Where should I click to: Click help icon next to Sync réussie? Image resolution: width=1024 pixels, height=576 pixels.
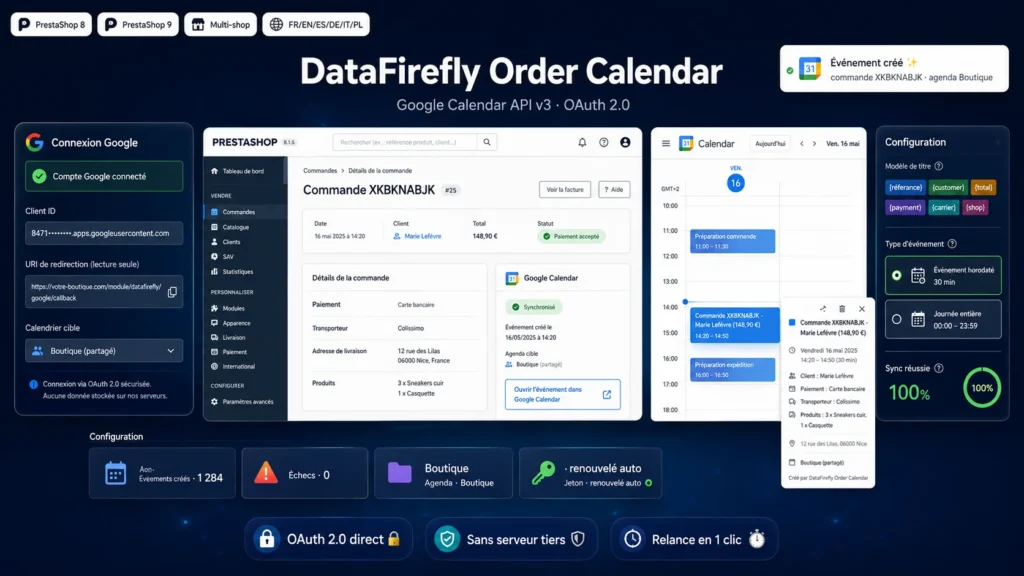tap(938, 368)
